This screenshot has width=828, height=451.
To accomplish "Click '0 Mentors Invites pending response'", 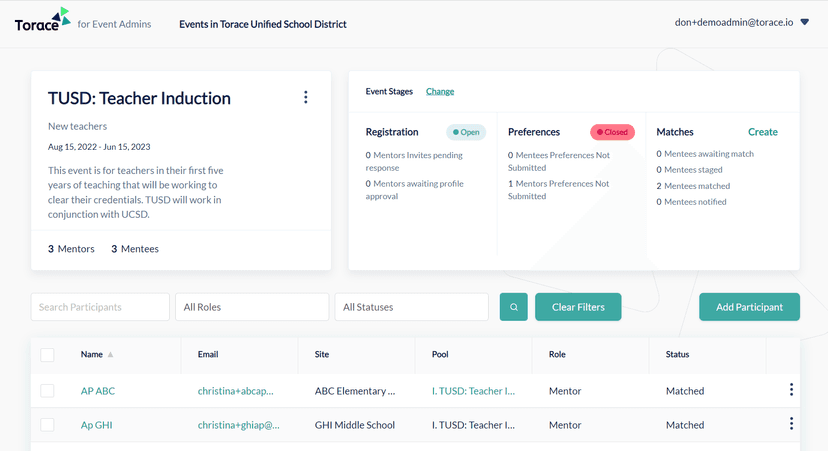I will click(x=414, y=161).
